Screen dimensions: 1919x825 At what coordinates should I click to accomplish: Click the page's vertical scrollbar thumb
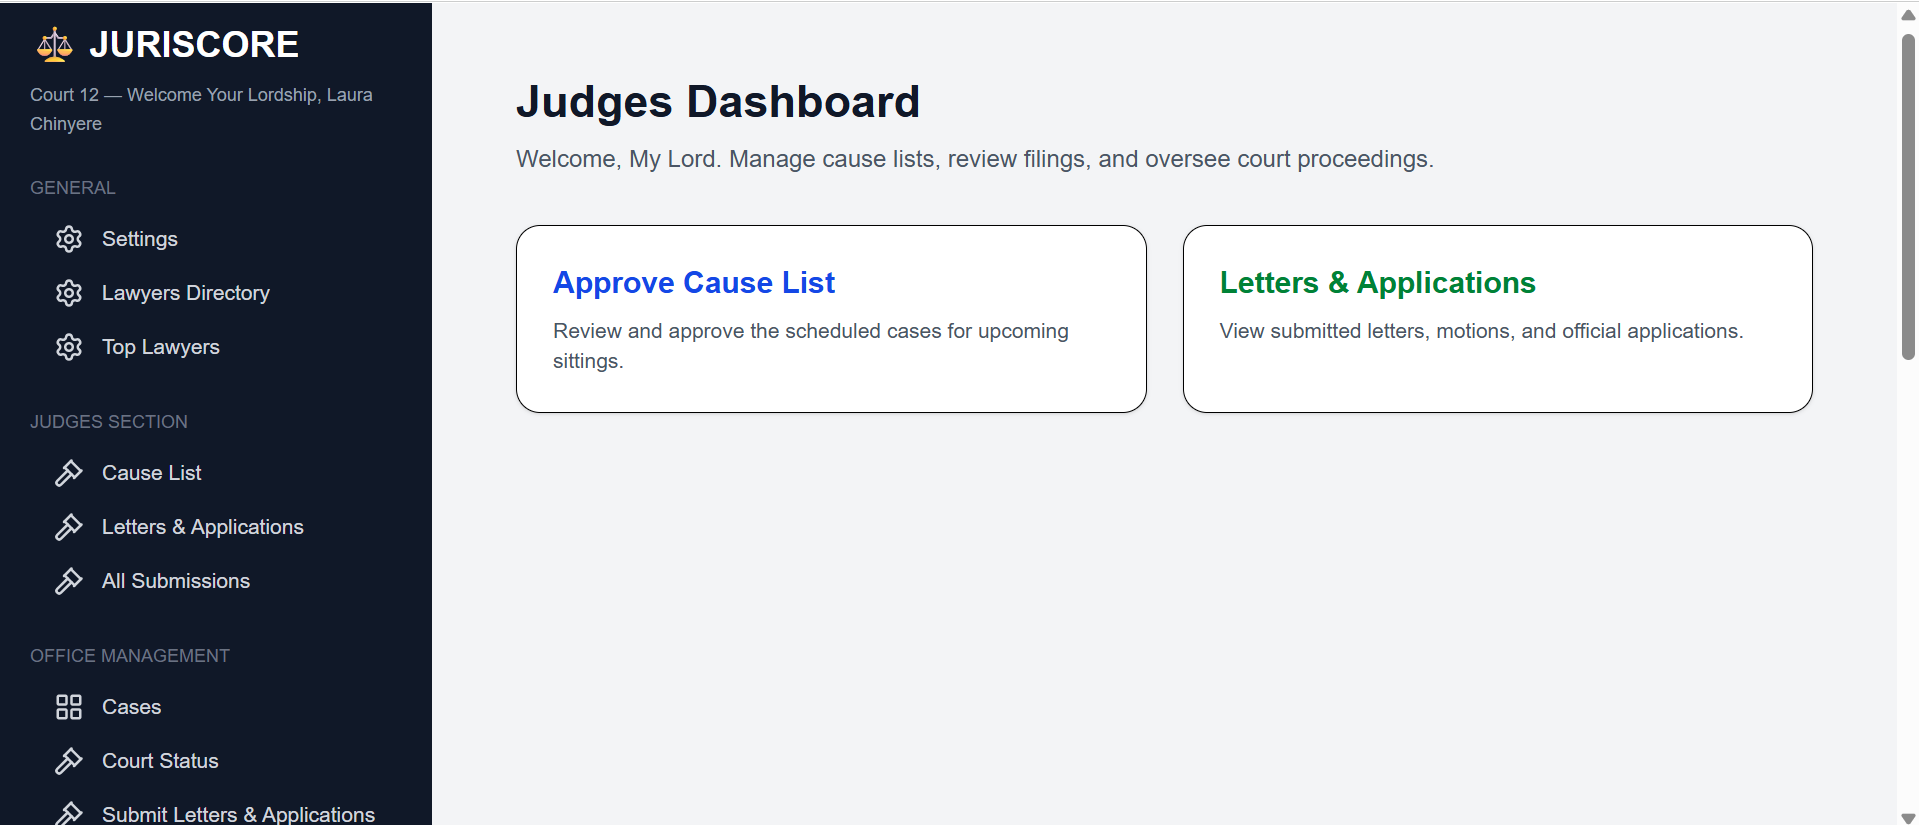click(x=1908, y=197)
